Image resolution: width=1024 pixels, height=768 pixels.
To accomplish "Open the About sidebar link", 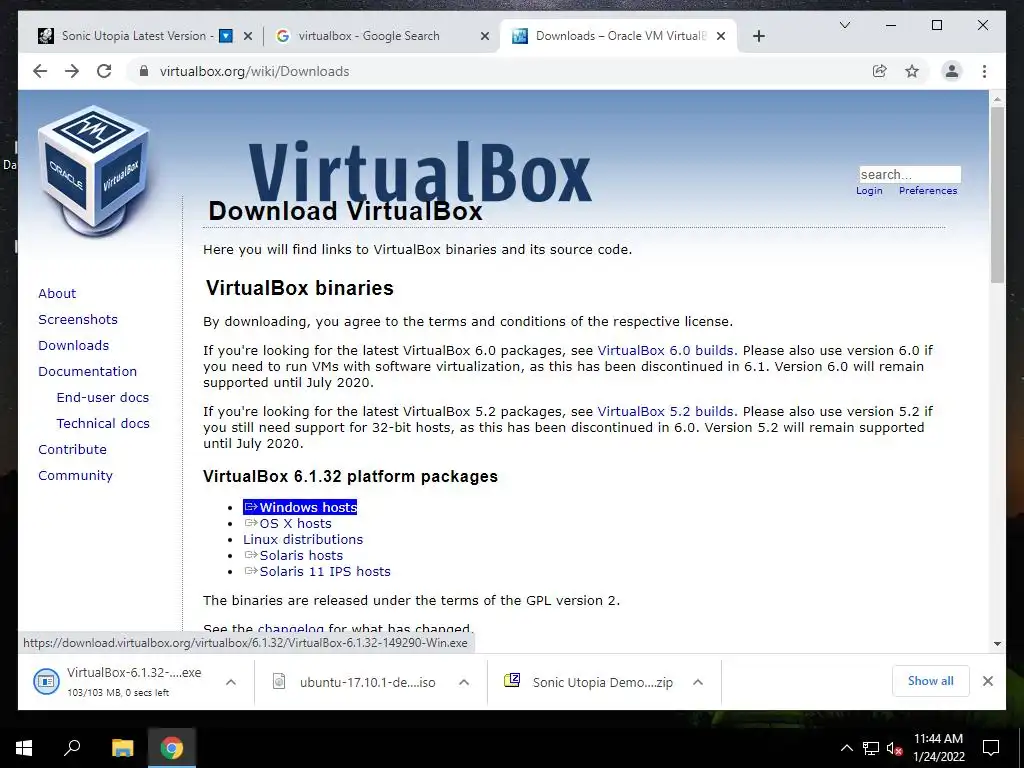I will 57,293.
